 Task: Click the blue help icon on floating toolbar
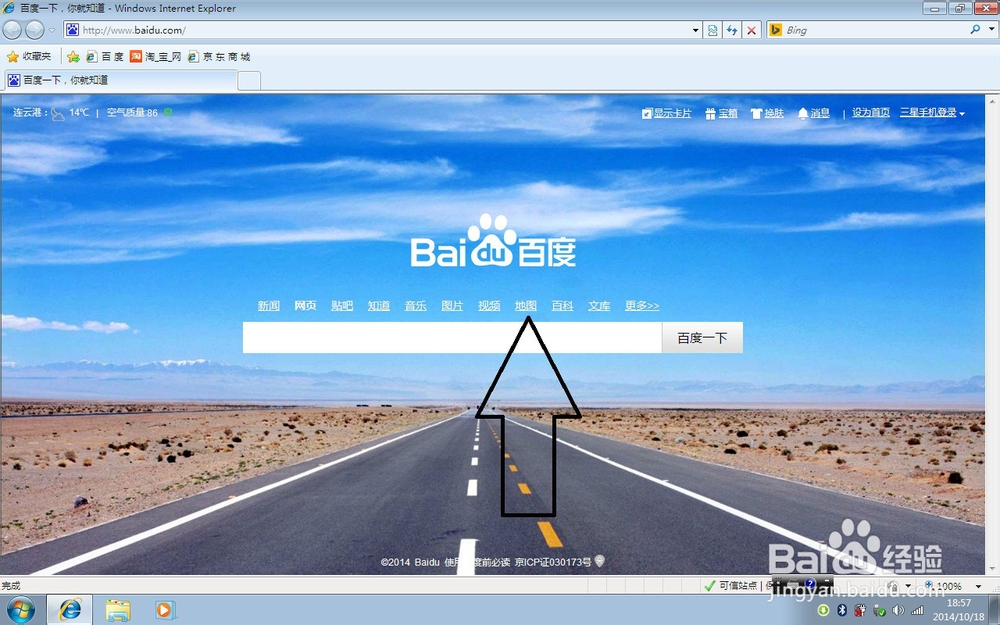tap(810, 583)
